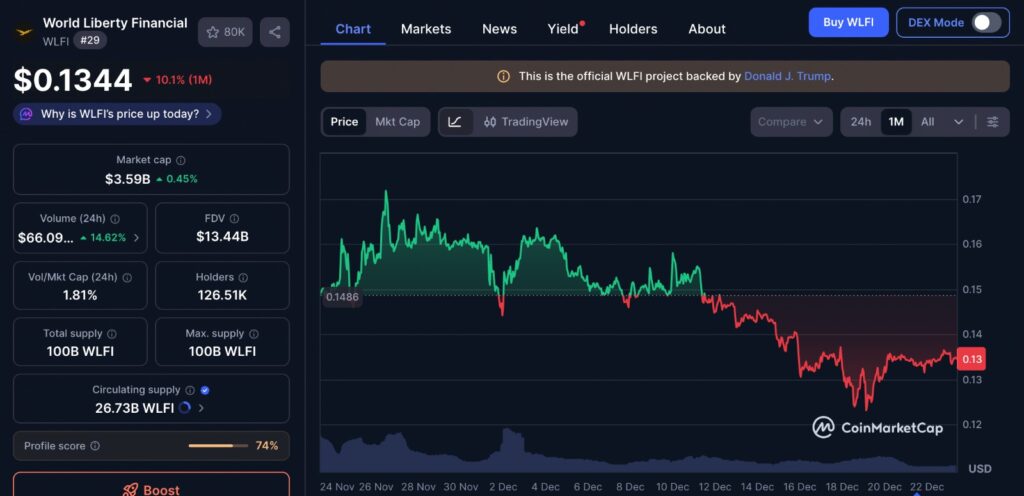The image size is (1024, 496).
Task: Expand Circulating supply details chevron
Action: pyautogui.click(x=201, y=409)
